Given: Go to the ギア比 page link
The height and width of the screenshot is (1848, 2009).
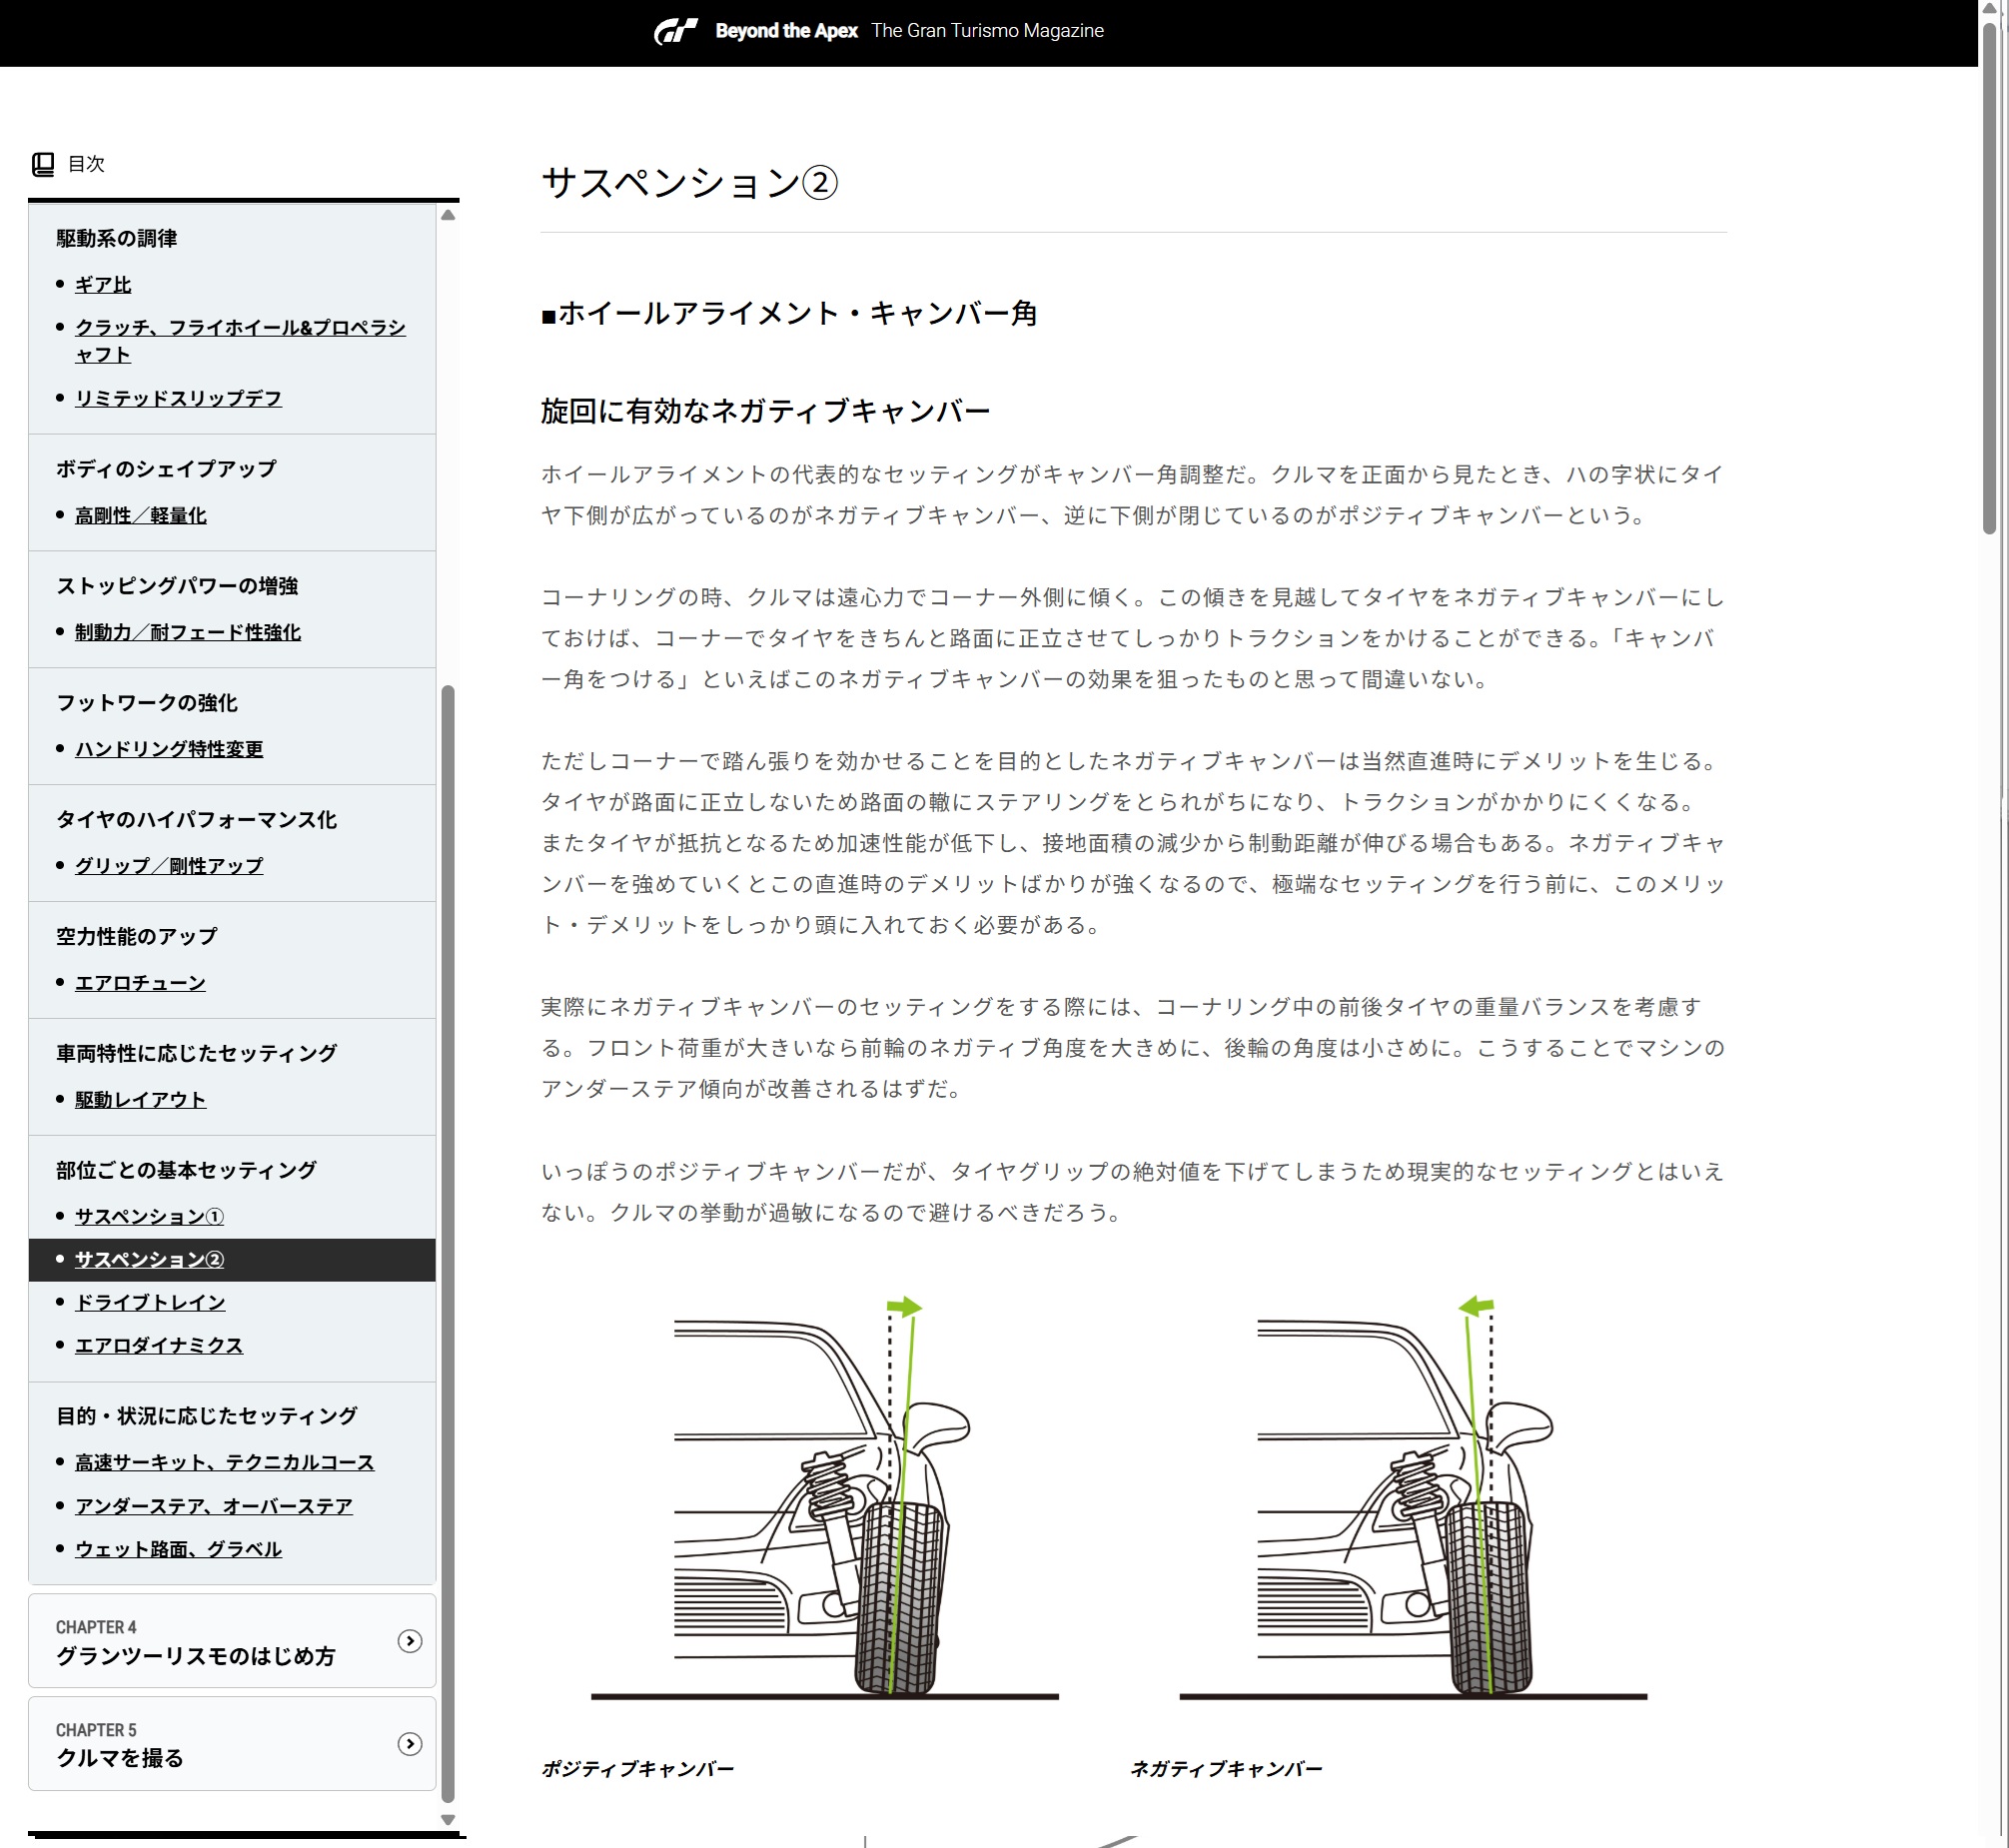Looking at the screenshot, I should [103, 285].
